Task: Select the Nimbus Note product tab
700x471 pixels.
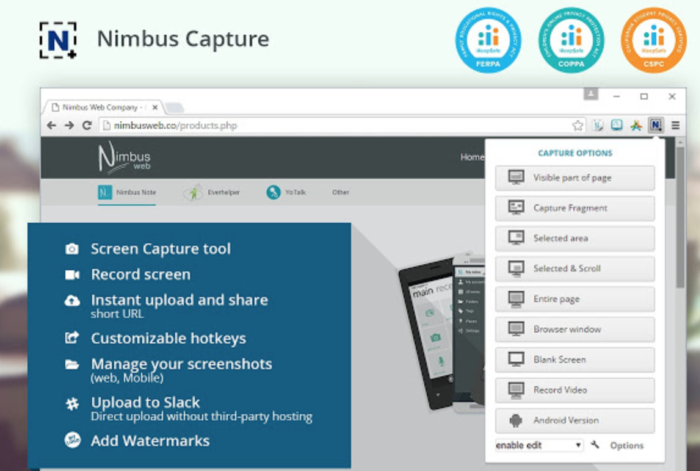Action: 127,192
